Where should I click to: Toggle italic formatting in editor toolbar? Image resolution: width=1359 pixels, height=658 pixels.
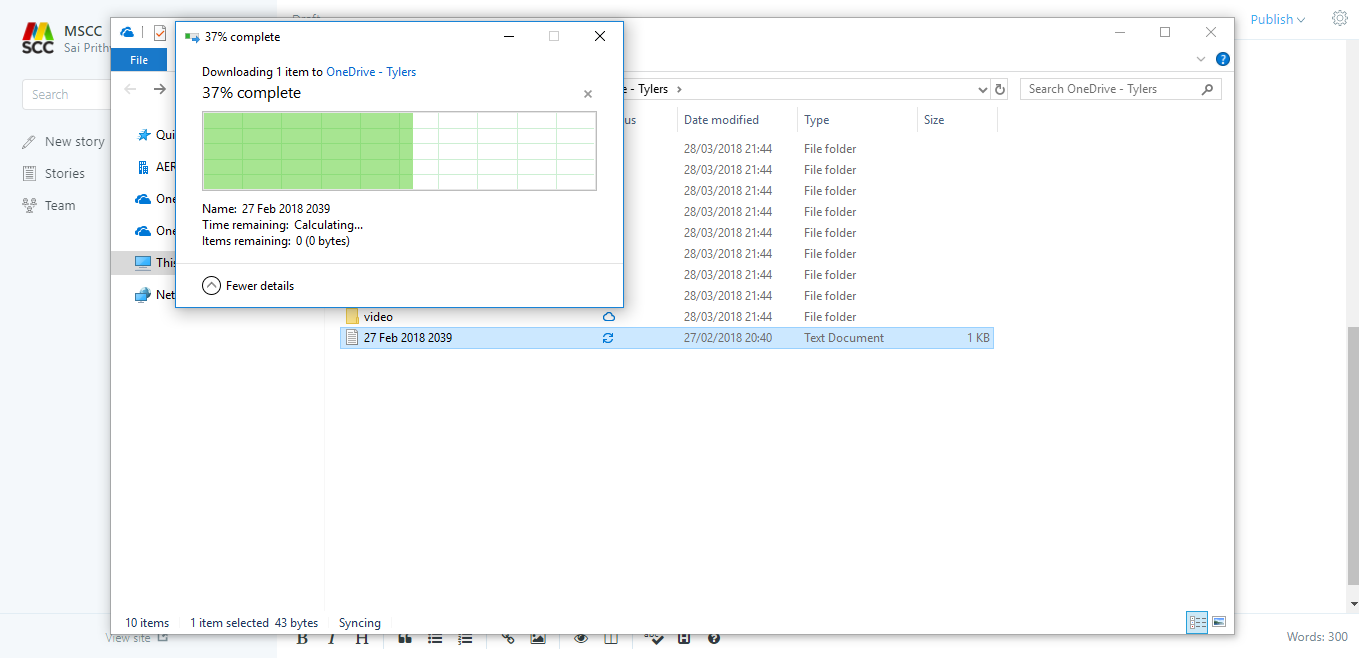[331, 638]
